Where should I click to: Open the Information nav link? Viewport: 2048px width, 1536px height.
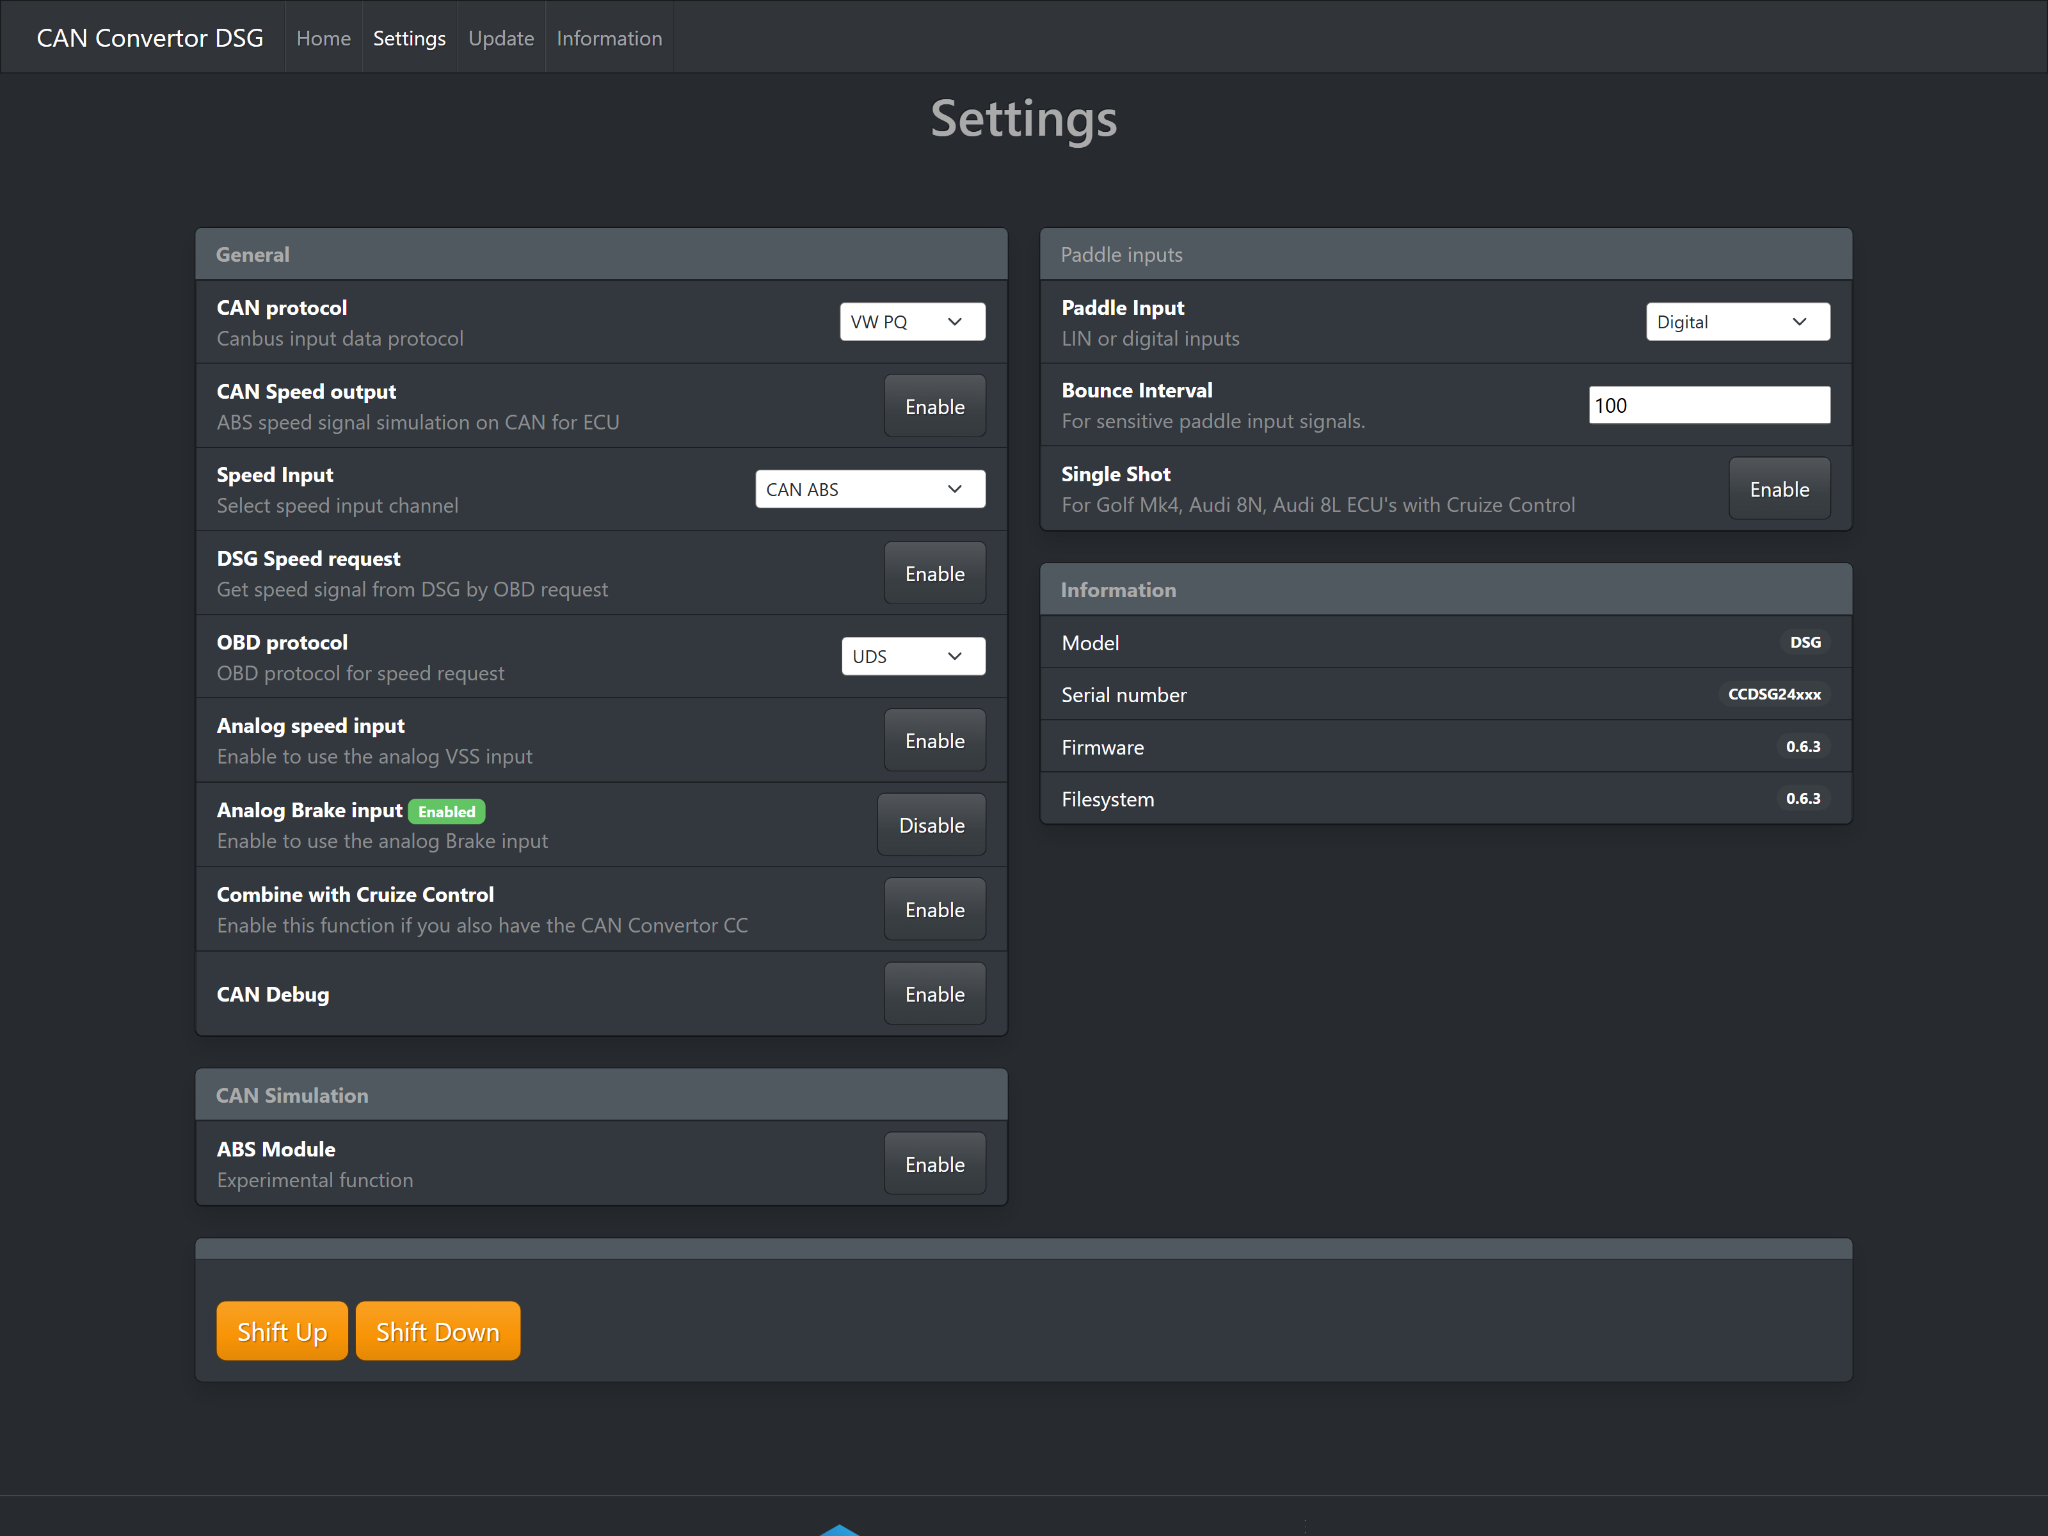[x=609, y=38]
